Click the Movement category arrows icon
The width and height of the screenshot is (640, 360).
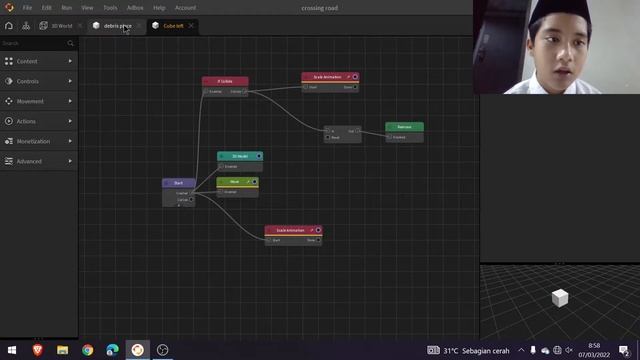9,101
